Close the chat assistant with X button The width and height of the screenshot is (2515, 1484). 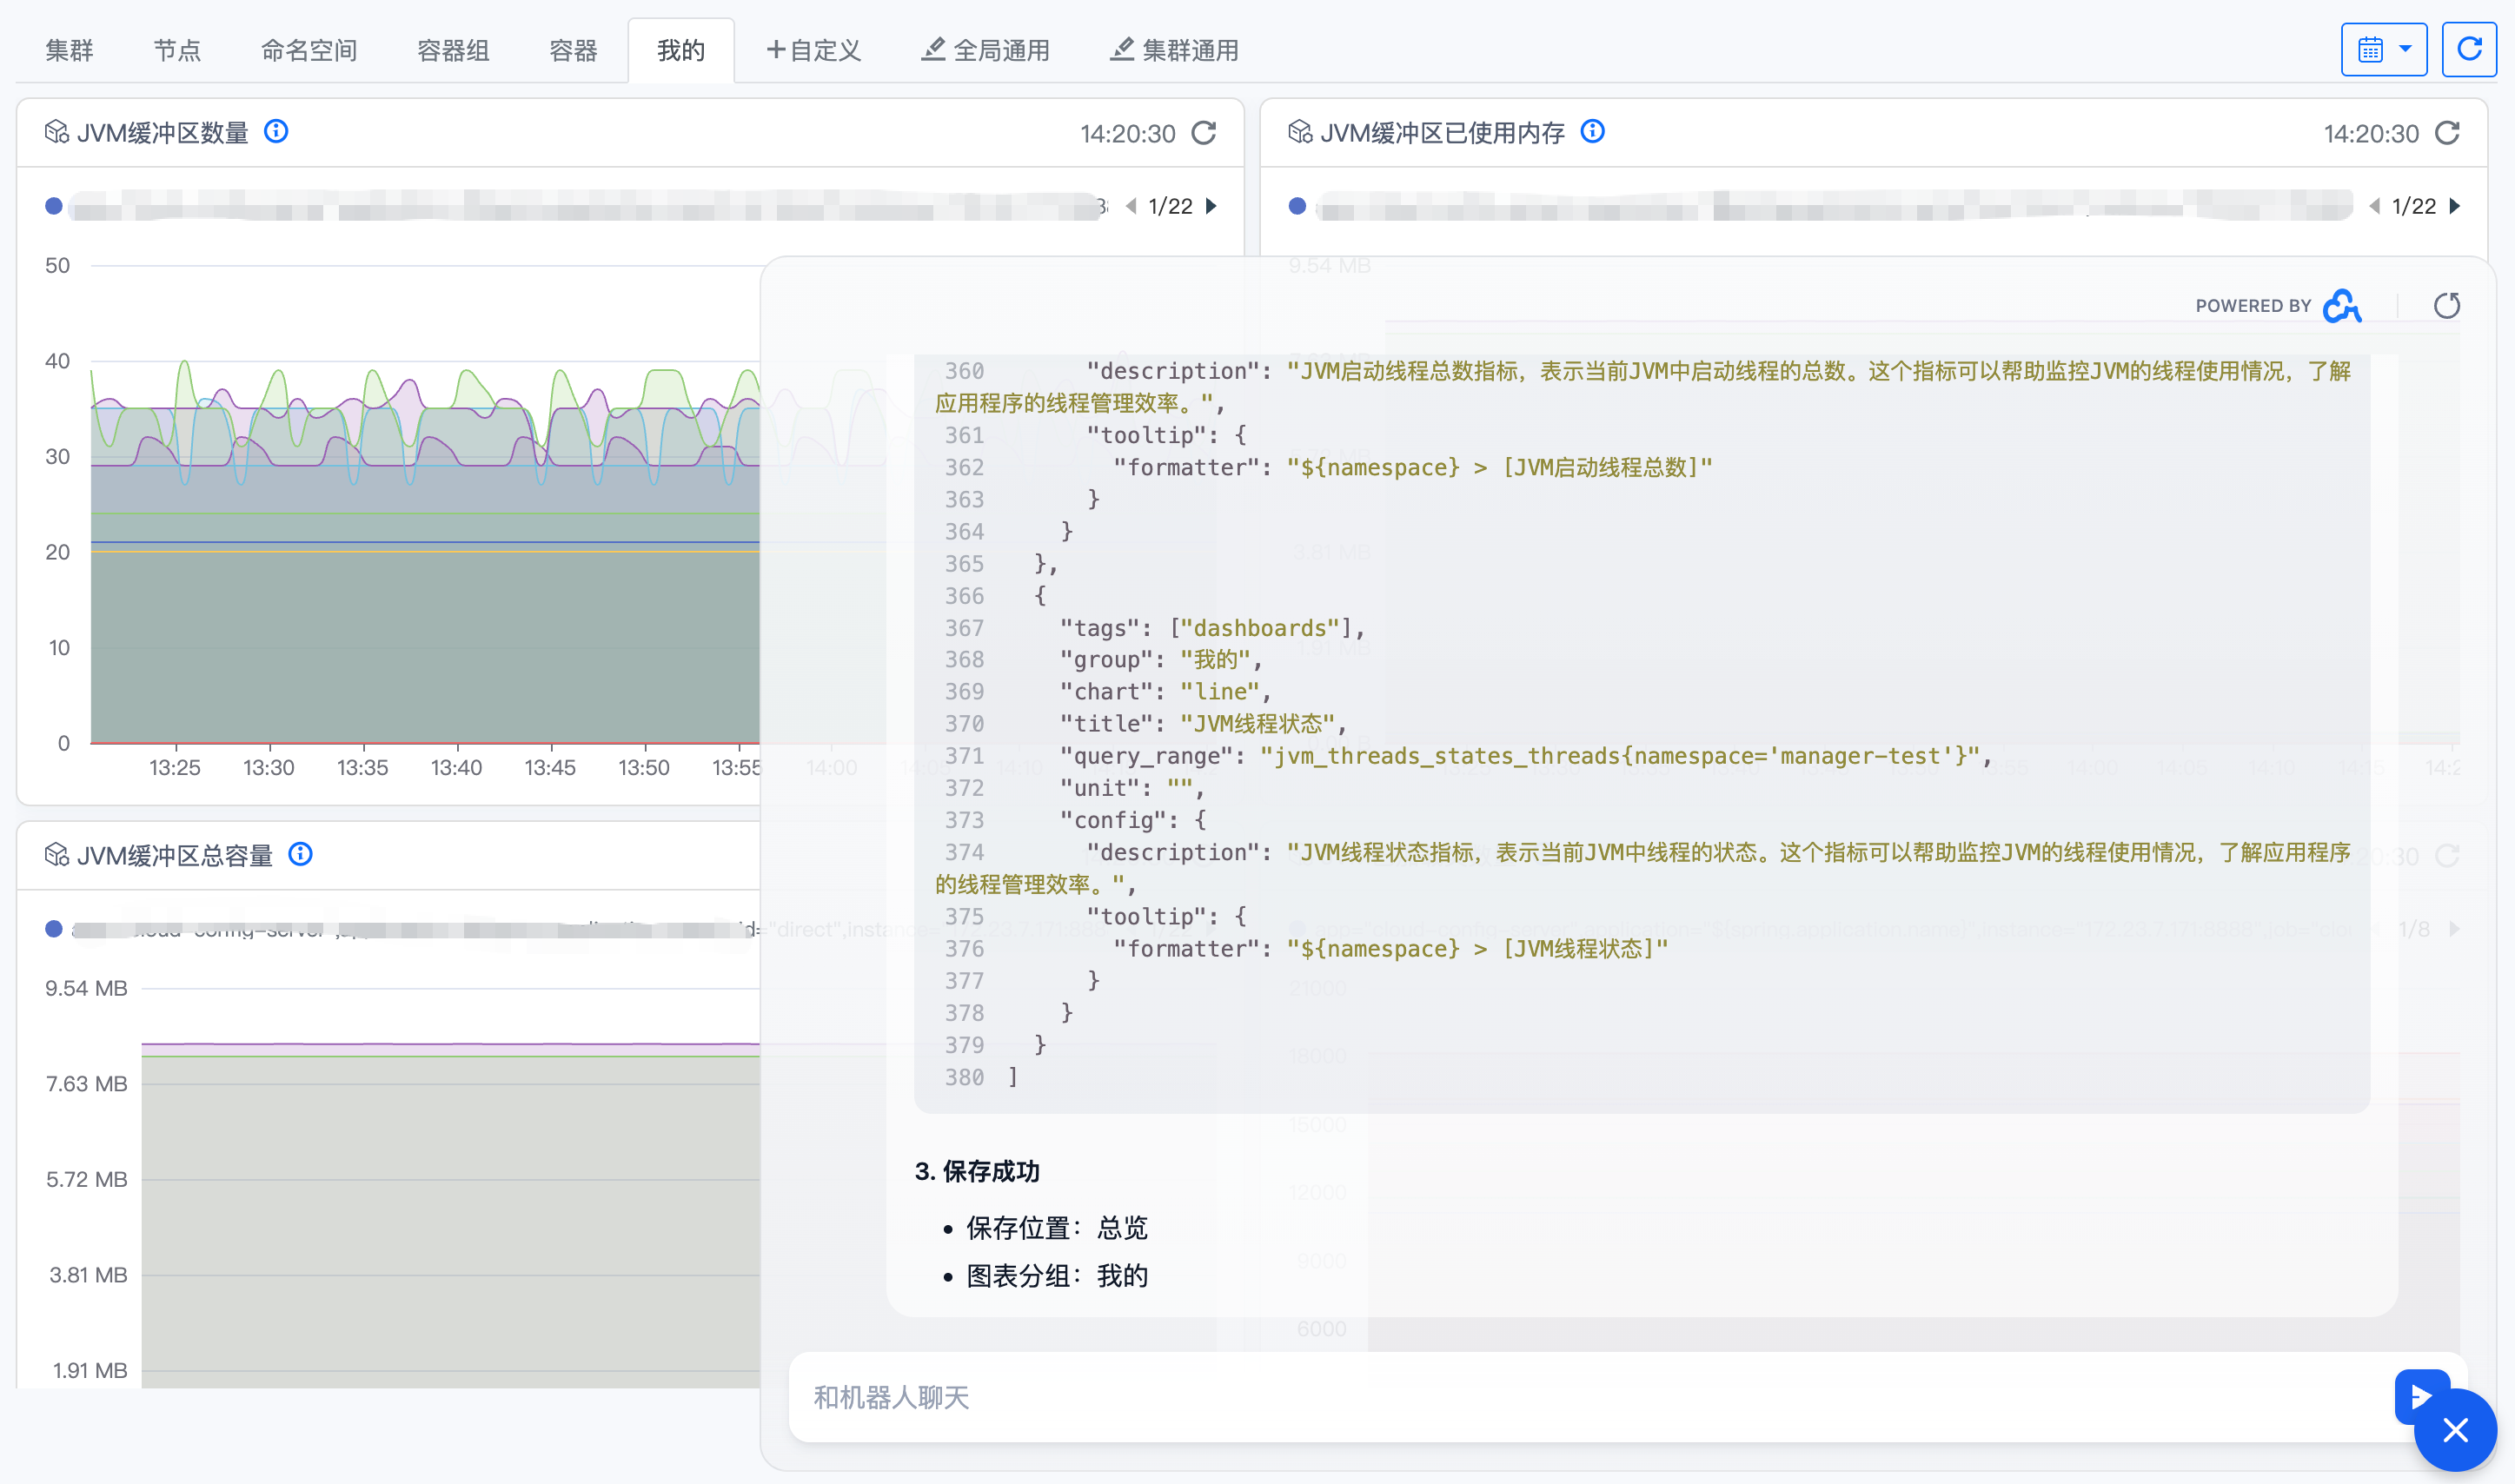2455,1431
